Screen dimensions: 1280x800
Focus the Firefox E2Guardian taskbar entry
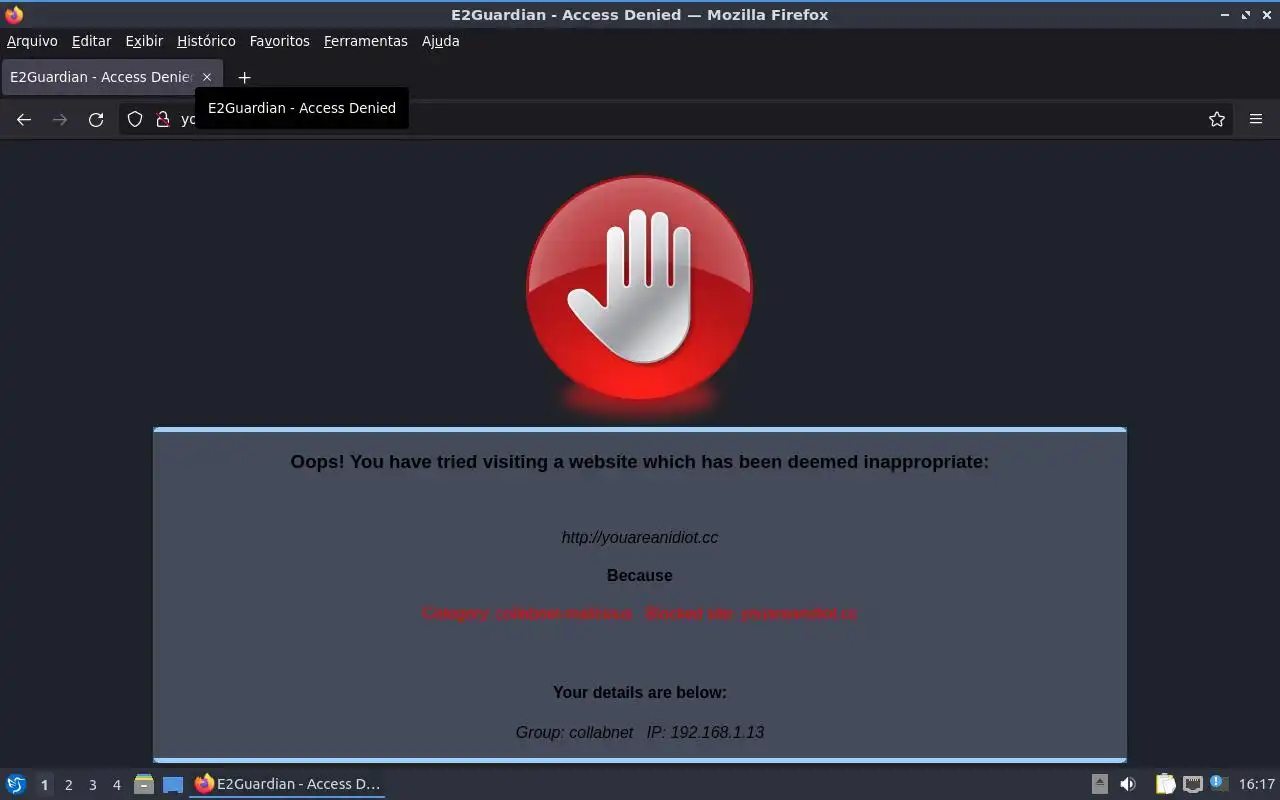[287, 784]
